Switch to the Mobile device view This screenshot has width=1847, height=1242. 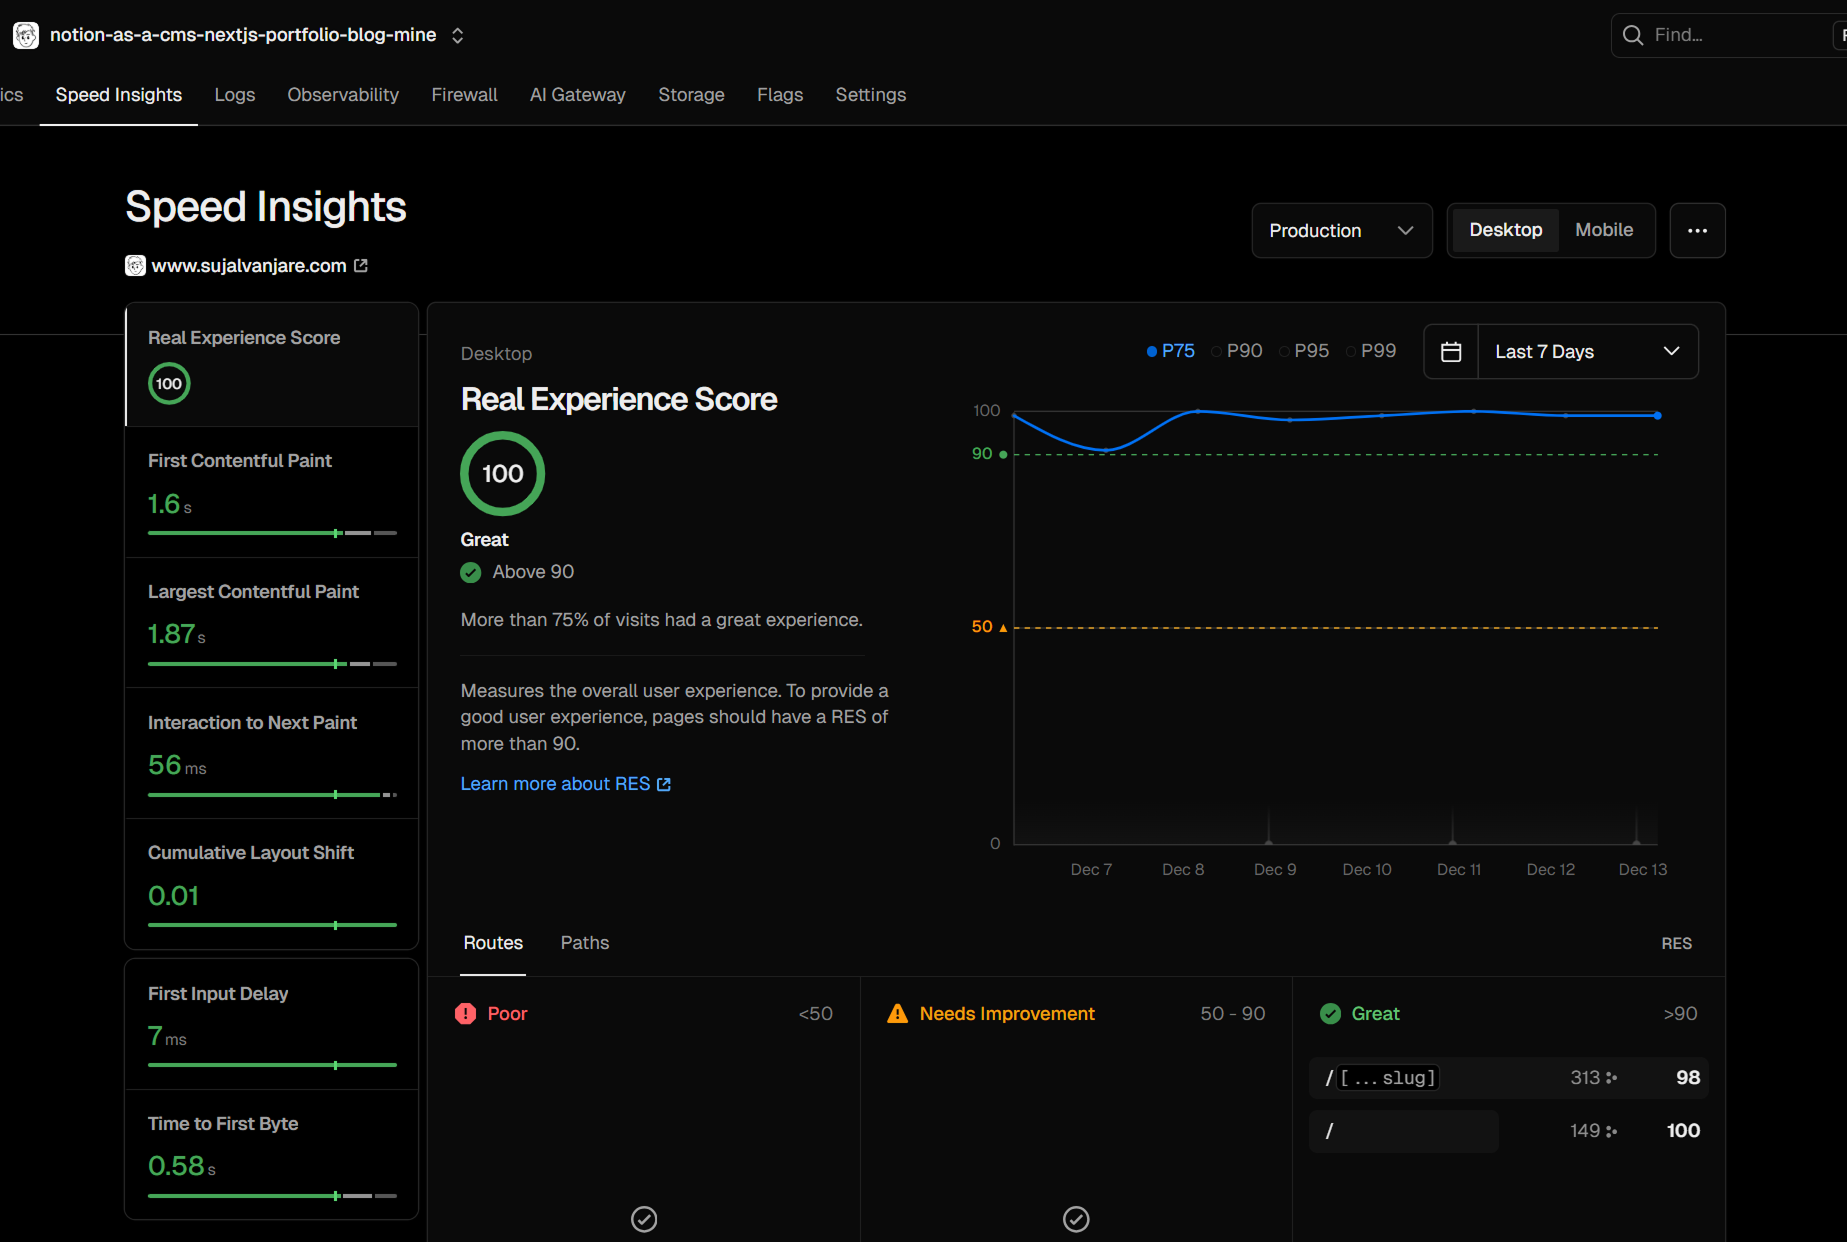click(1604, 230)
